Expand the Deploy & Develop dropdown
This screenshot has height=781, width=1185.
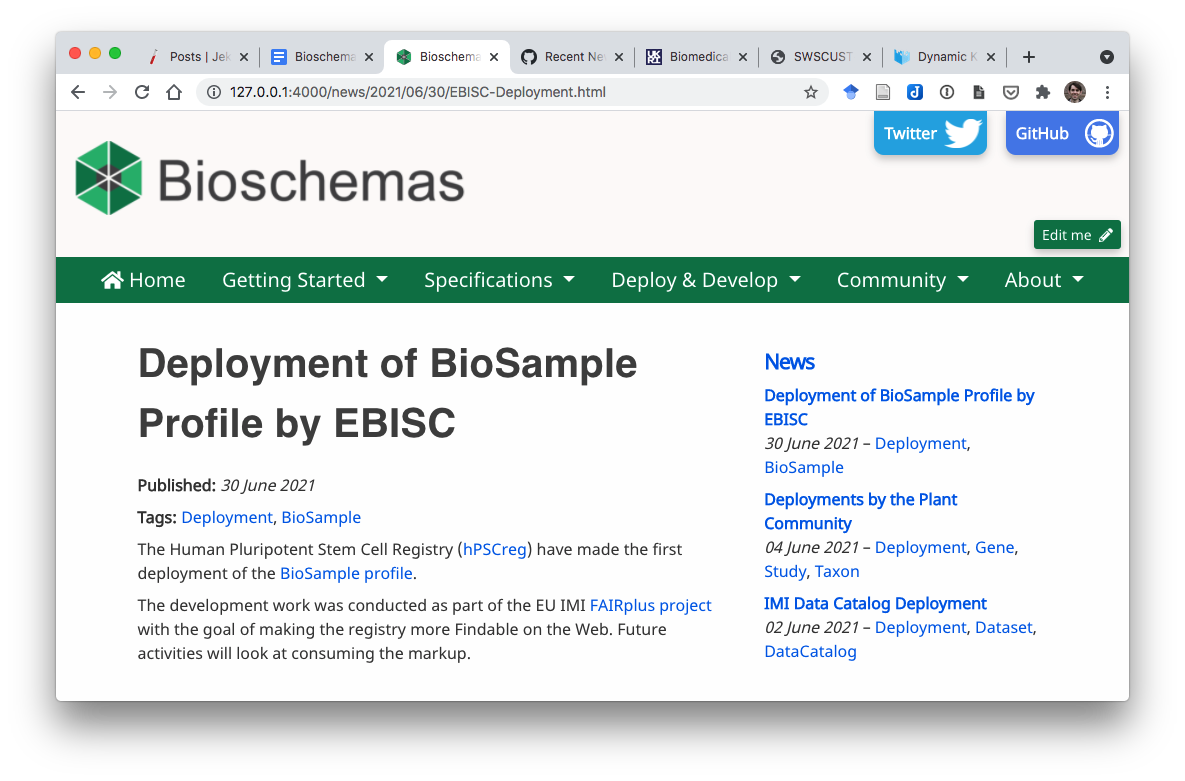706,280
